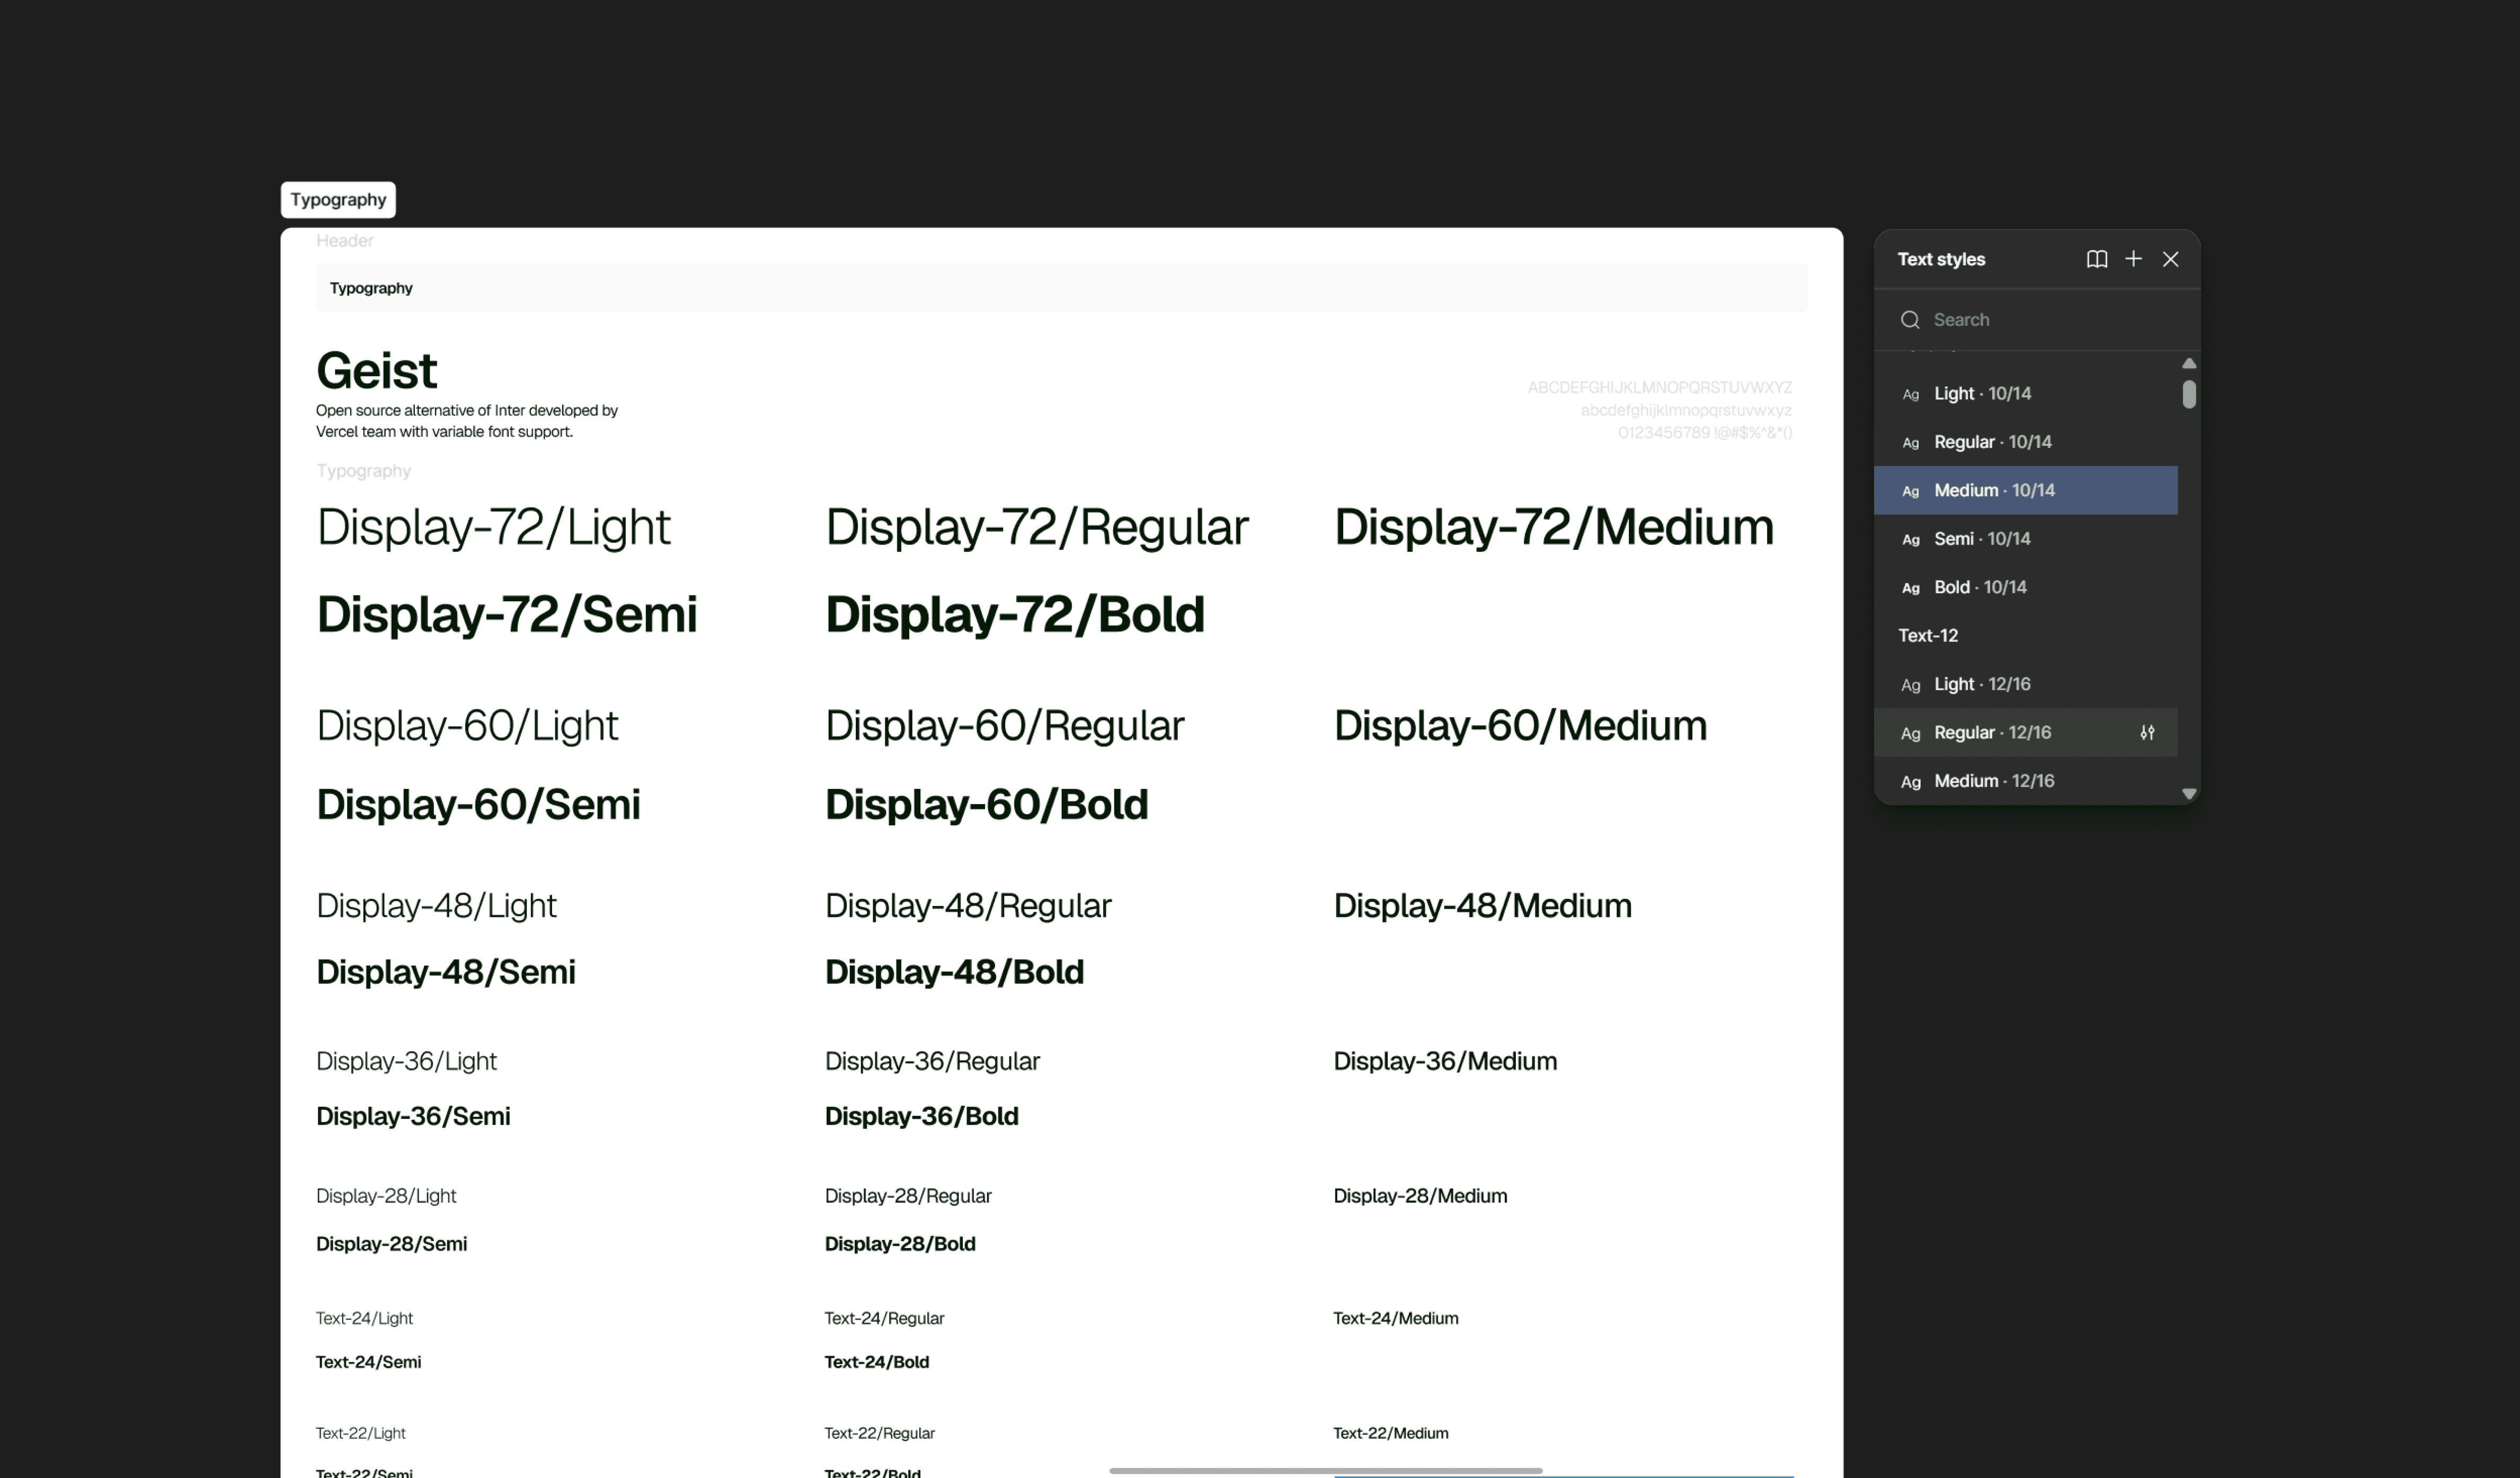Screen dimensions: 2520x1478
Task: Click the horizontal scrollbar at canvas bottom
Action: tap(1325, 1470)
